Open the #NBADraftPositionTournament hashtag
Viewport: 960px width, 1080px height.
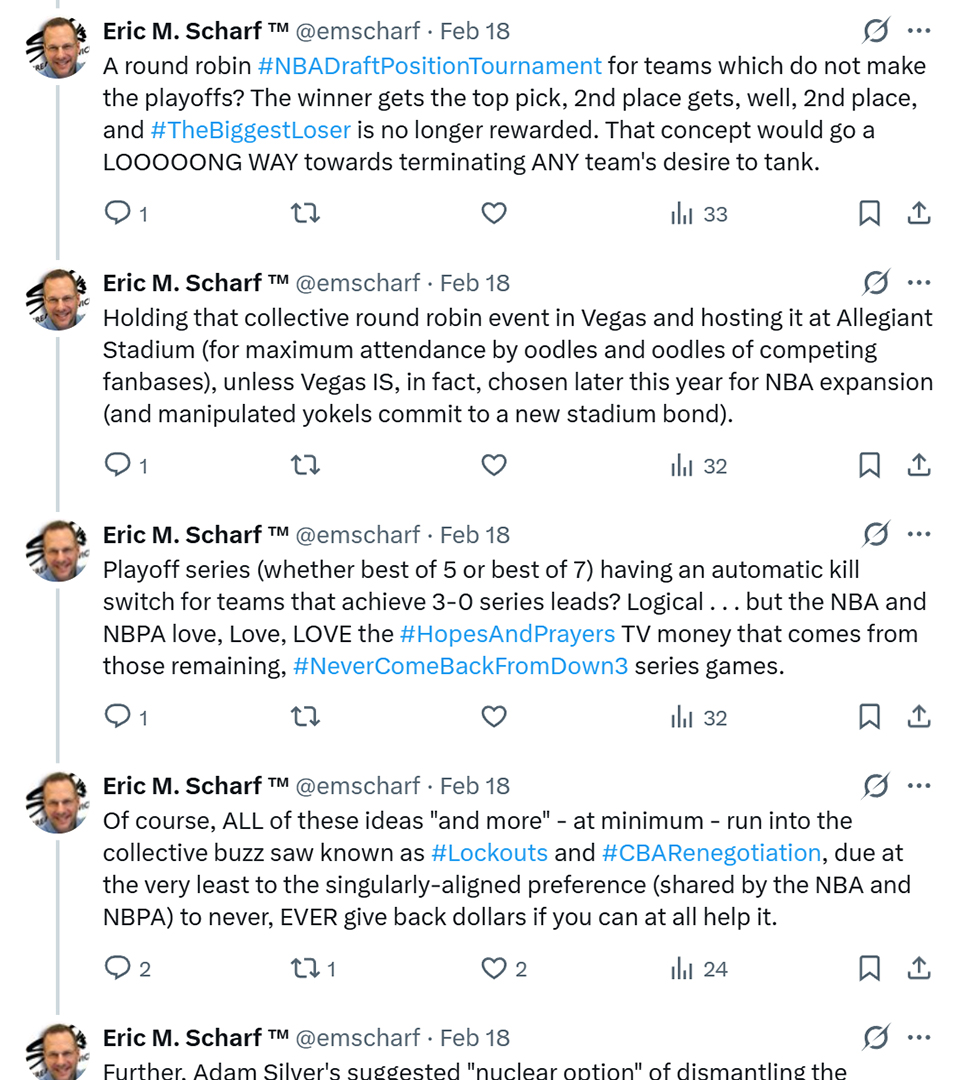coord(430,66)
